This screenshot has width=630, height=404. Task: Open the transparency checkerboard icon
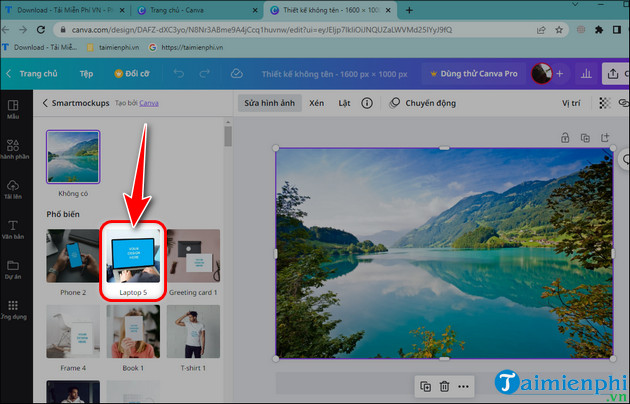coord(605,103)
